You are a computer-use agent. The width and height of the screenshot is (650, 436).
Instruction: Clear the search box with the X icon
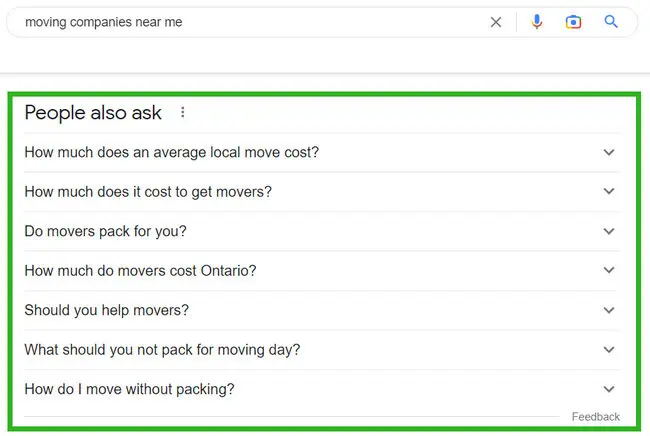[x=496, y=22]
